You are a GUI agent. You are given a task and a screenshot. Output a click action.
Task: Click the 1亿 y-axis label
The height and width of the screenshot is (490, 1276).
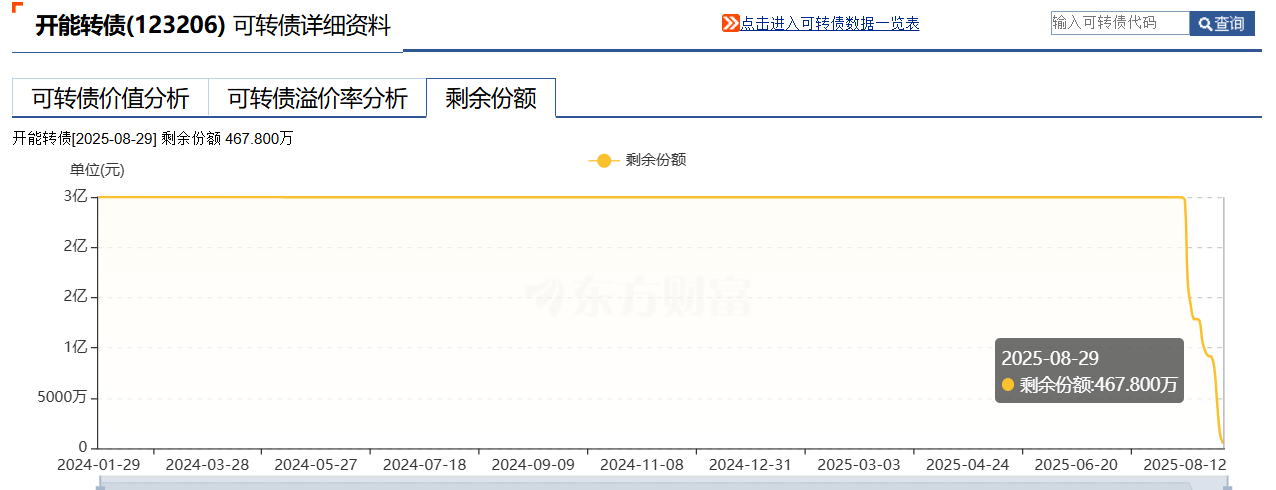[76, 347]
